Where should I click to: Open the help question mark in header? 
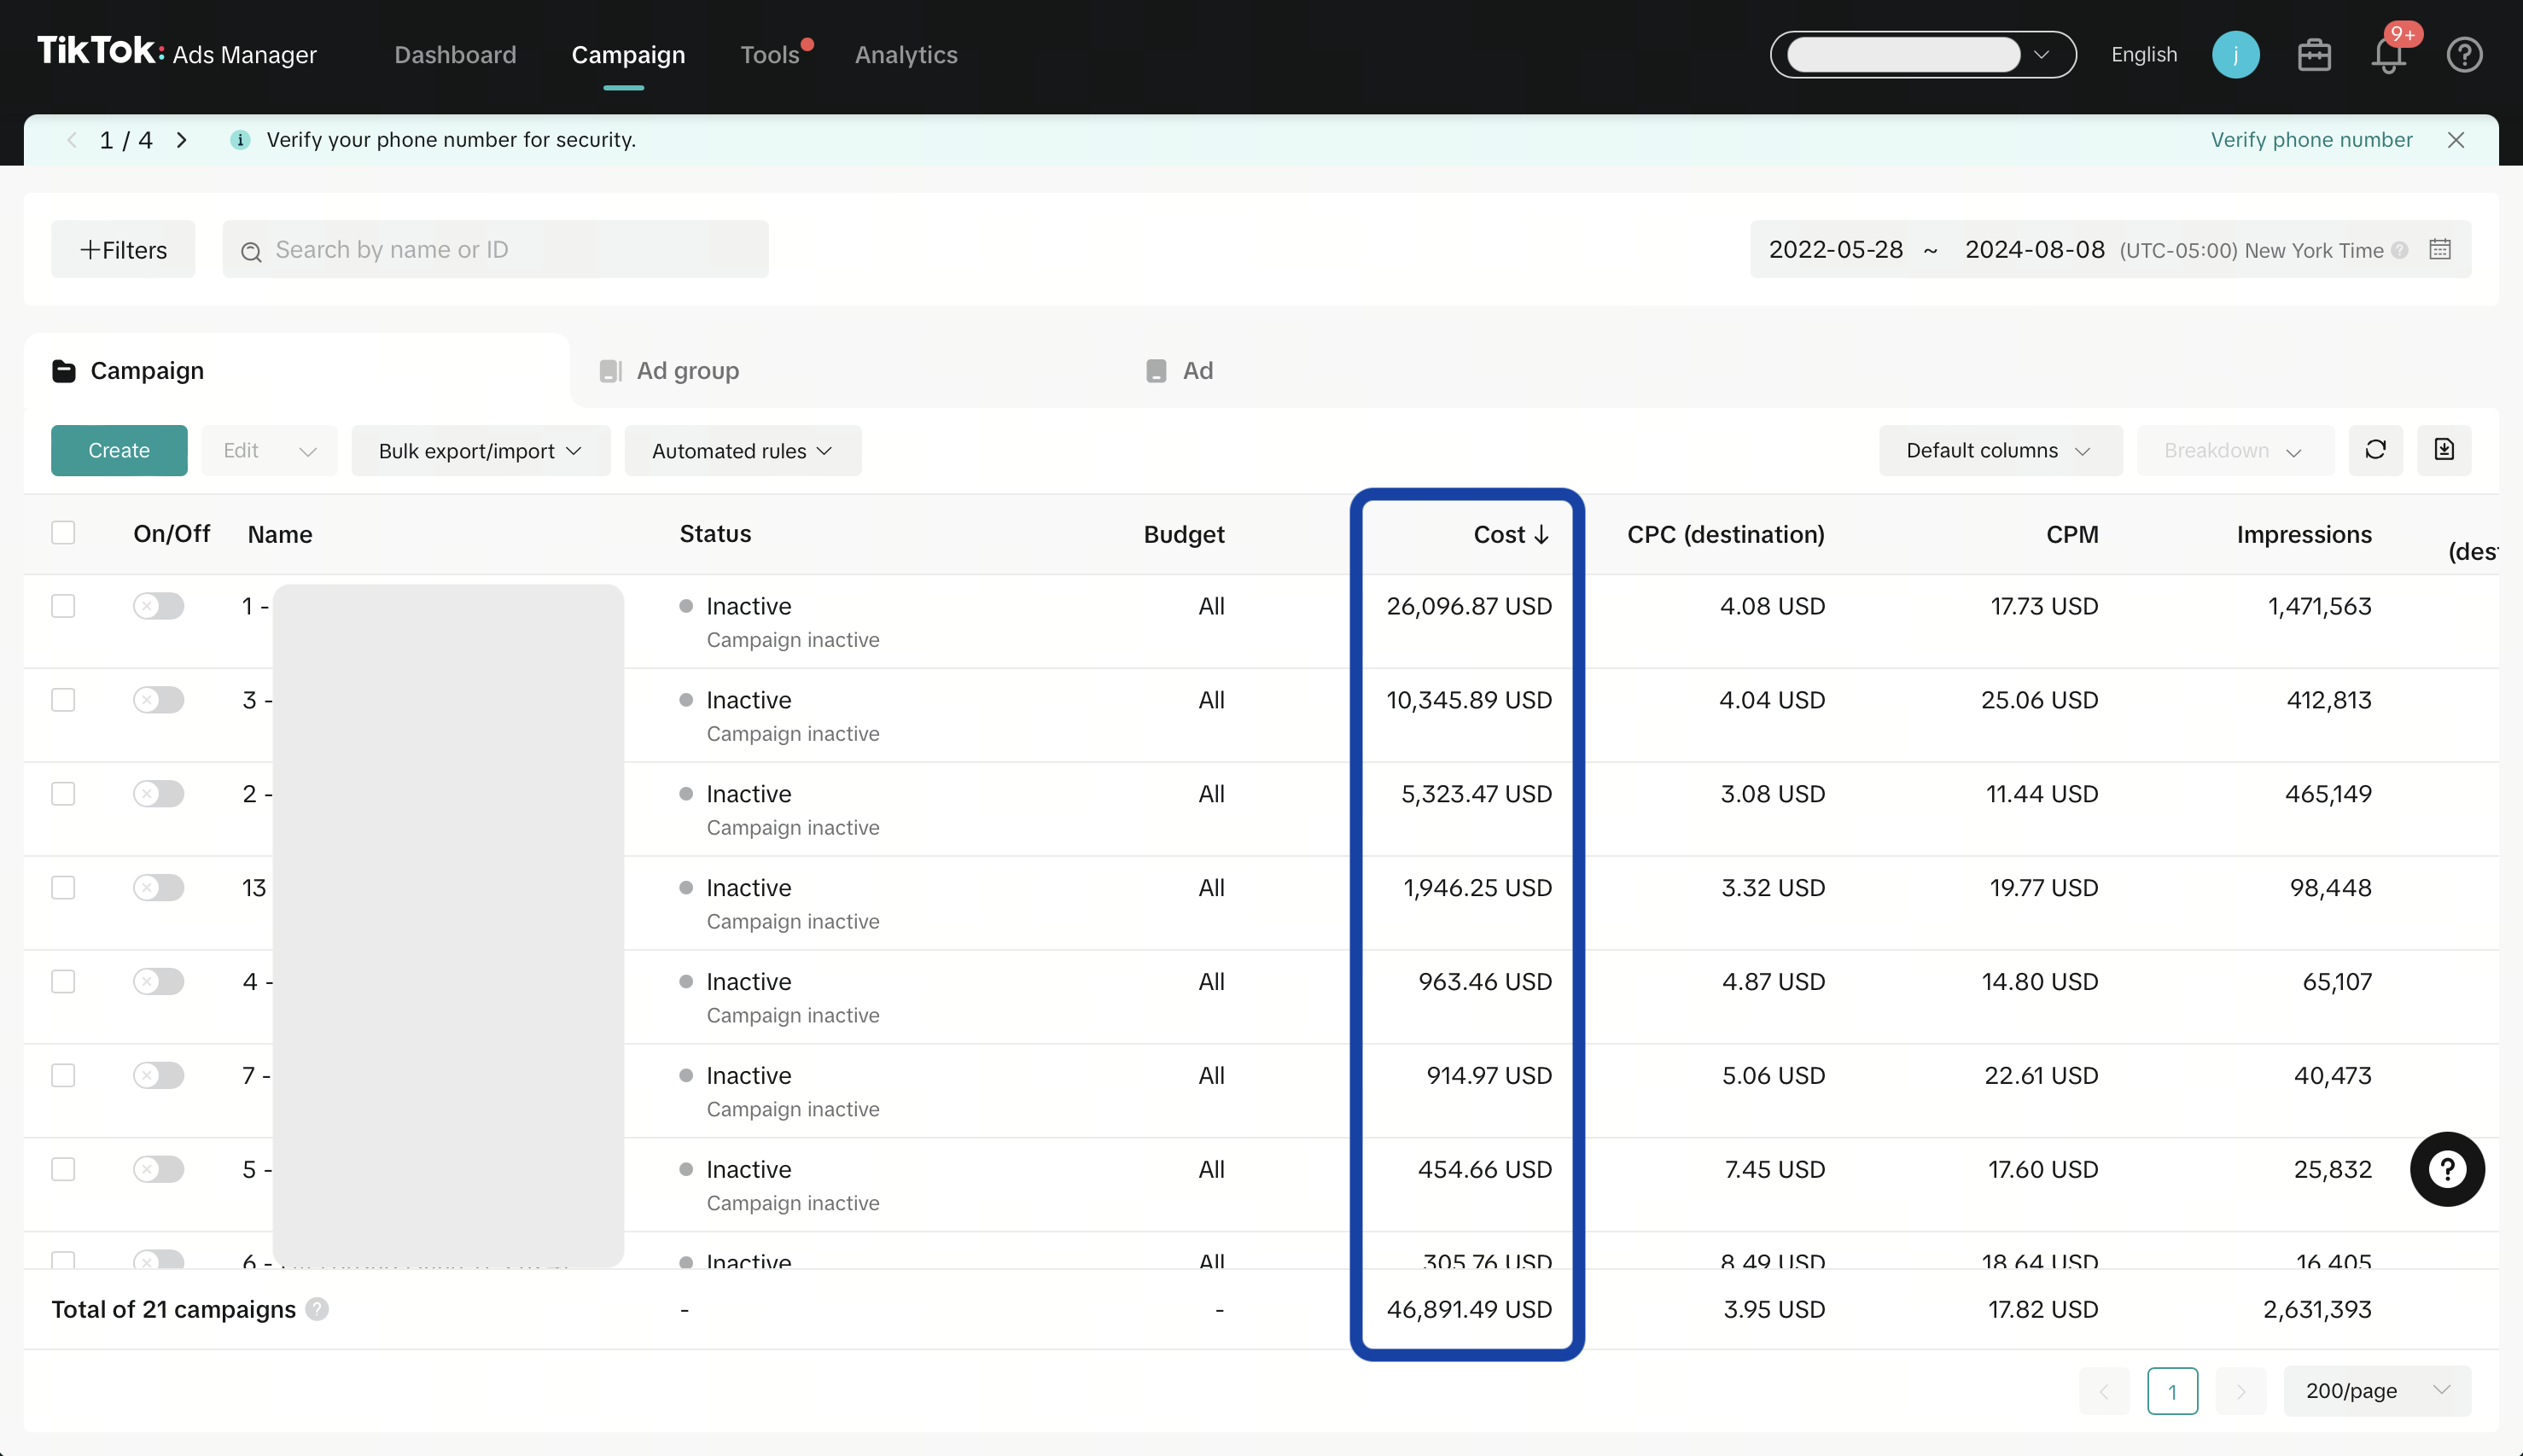click(2464, 55)
